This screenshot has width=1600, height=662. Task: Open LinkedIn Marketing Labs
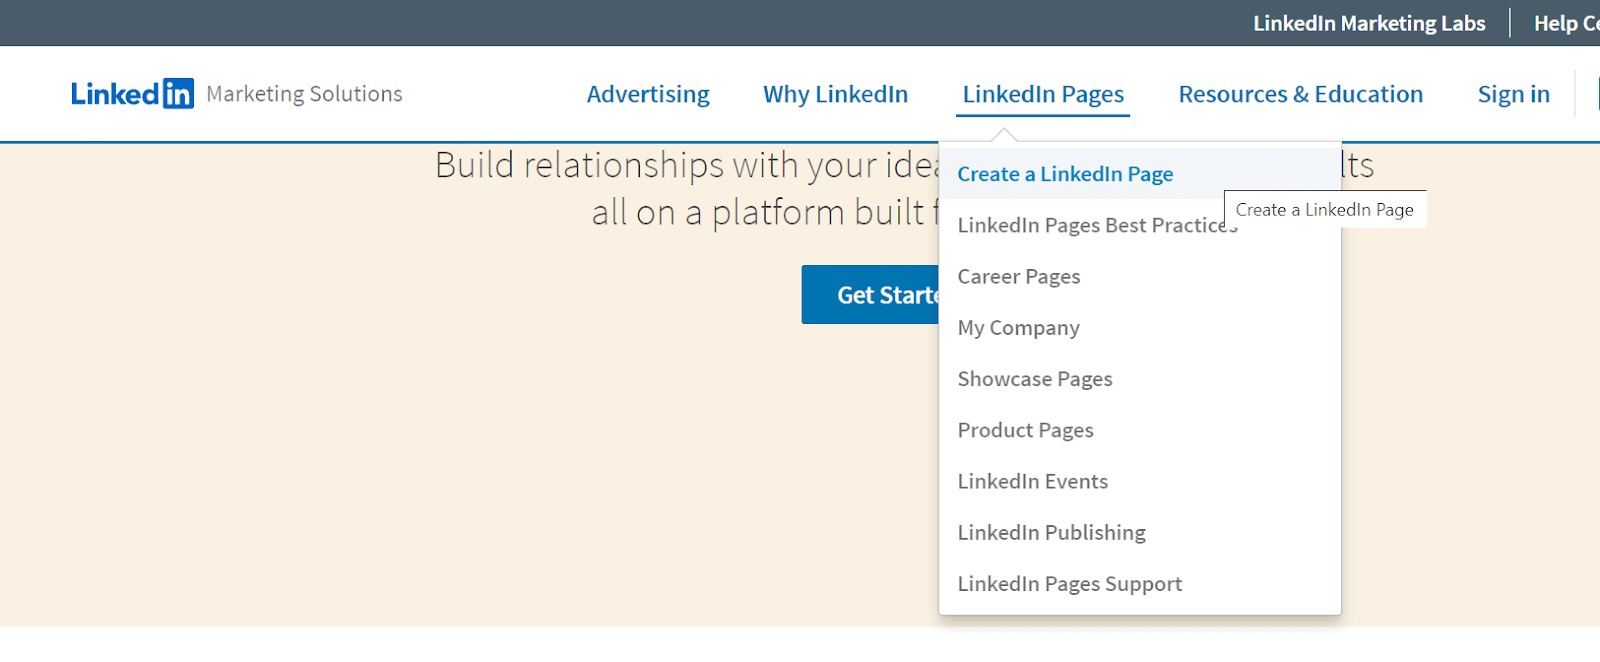1368,22
